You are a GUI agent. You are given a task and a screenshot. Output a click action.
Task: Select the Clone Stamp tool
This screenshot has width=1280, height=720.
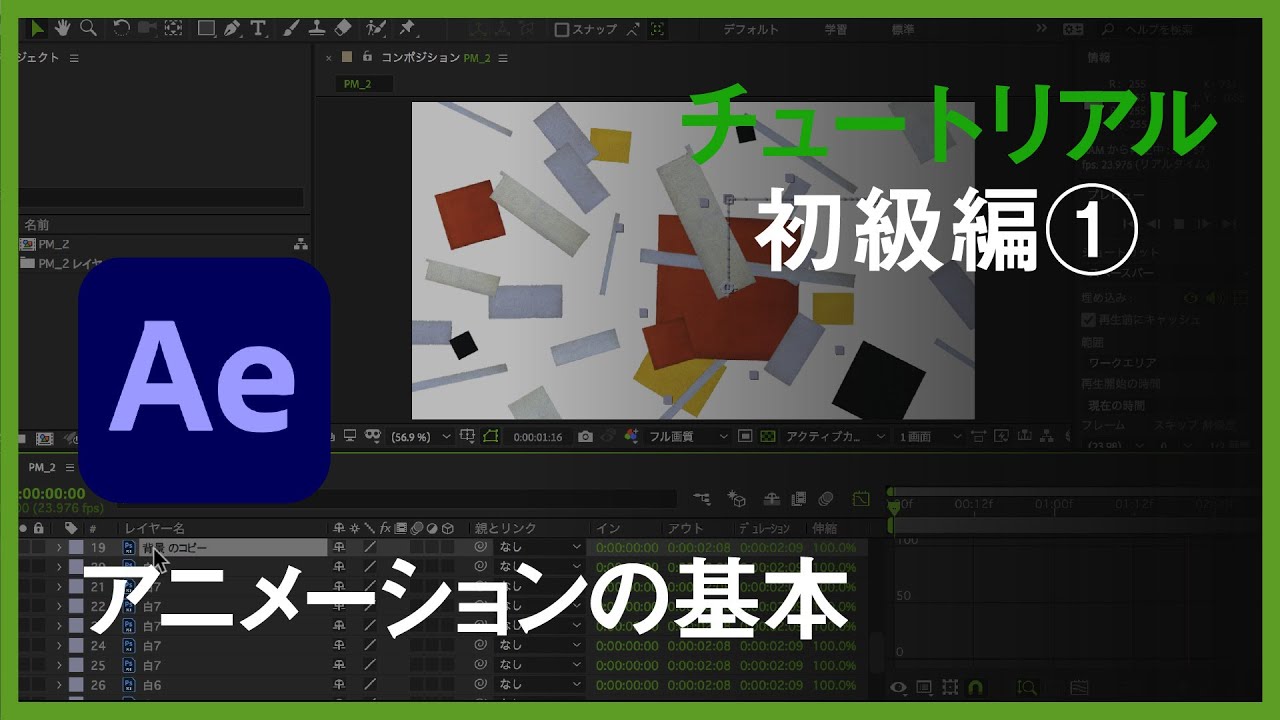pyautogui.click(x=315, y=28)
